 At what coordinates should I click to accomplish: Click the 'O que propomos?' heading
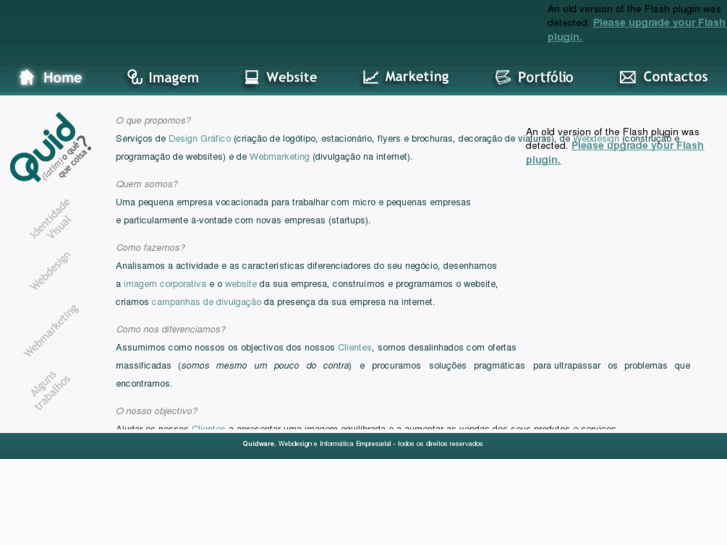[x=153, y=121]
